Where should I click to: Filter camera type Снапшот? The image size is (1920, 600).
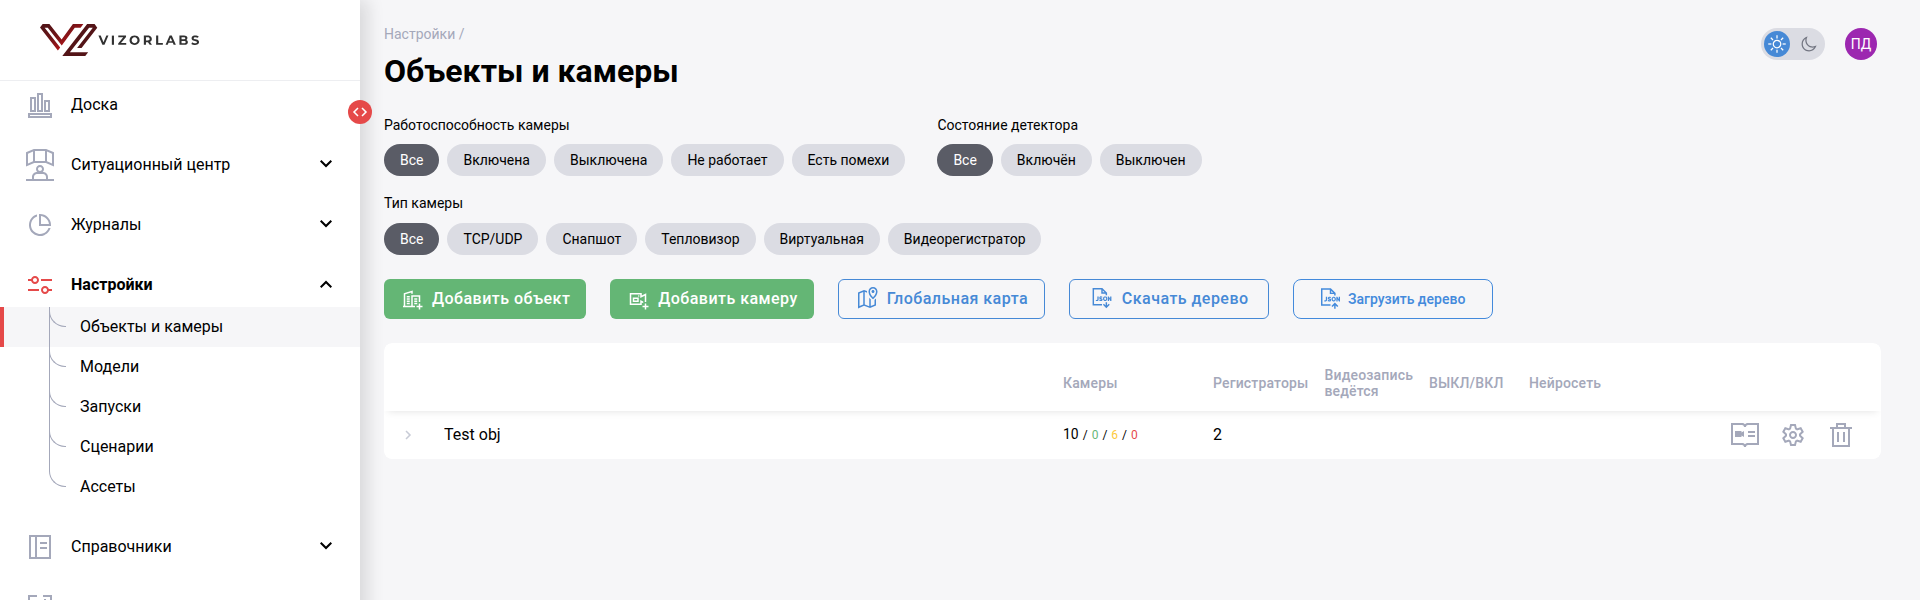pyautogui.click(x=591, y=239)
